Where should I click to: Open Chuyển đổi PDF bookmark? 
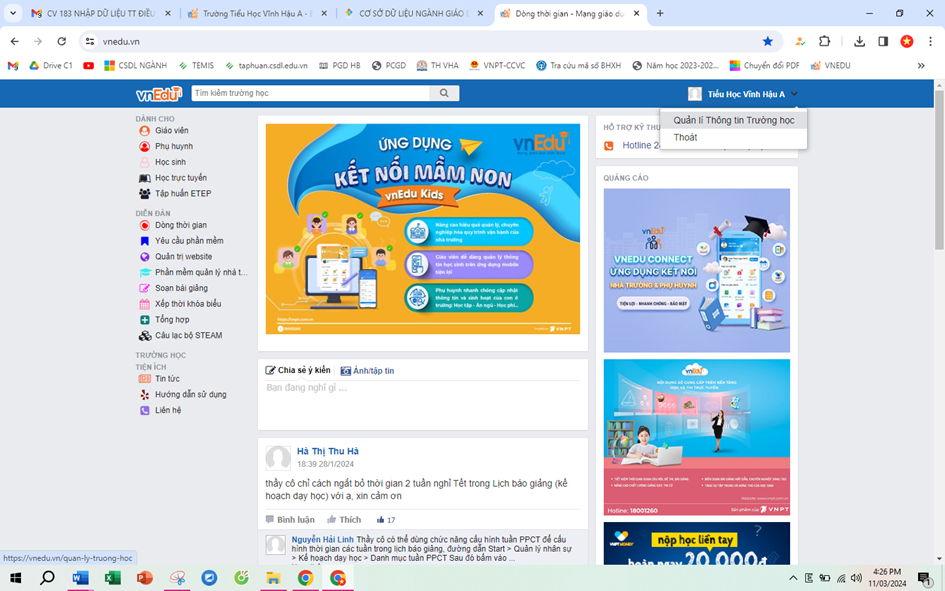click(765, 66)
